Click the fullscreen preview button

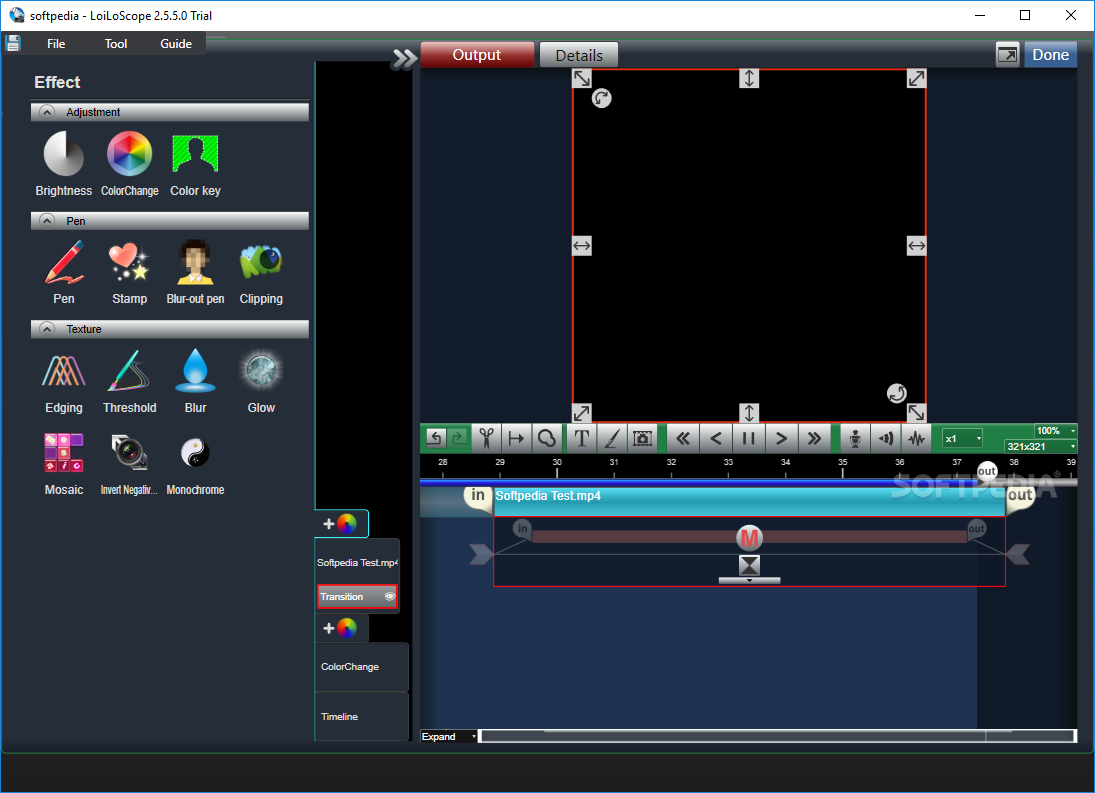coord(1007,54)
